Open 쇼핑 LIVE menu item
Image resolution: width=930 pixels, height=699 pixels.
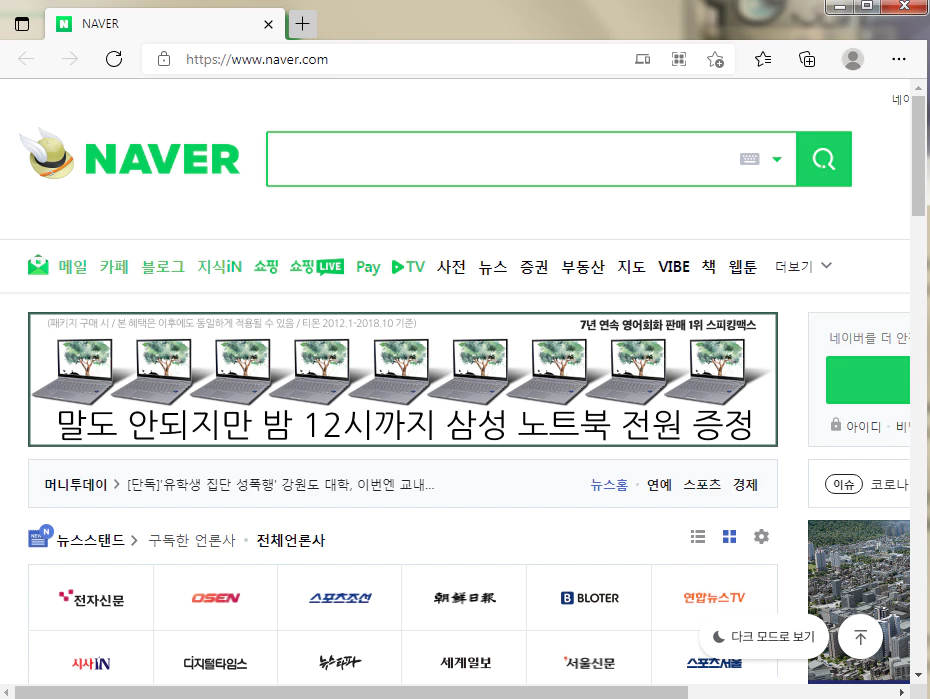[317, 267]
